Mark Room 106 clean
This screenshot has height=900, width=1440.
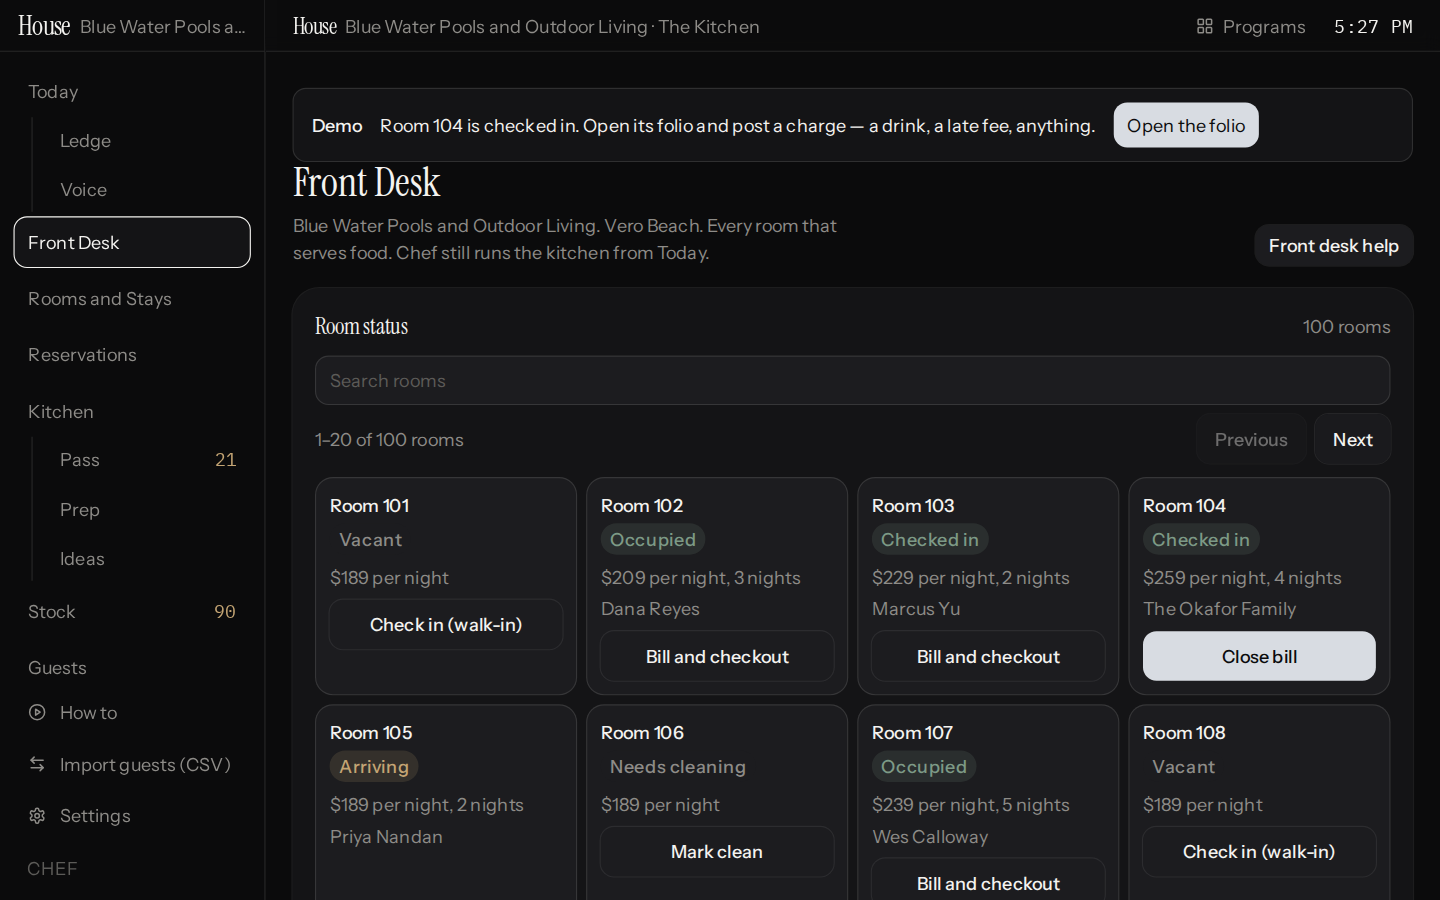(x=717, y=851)
